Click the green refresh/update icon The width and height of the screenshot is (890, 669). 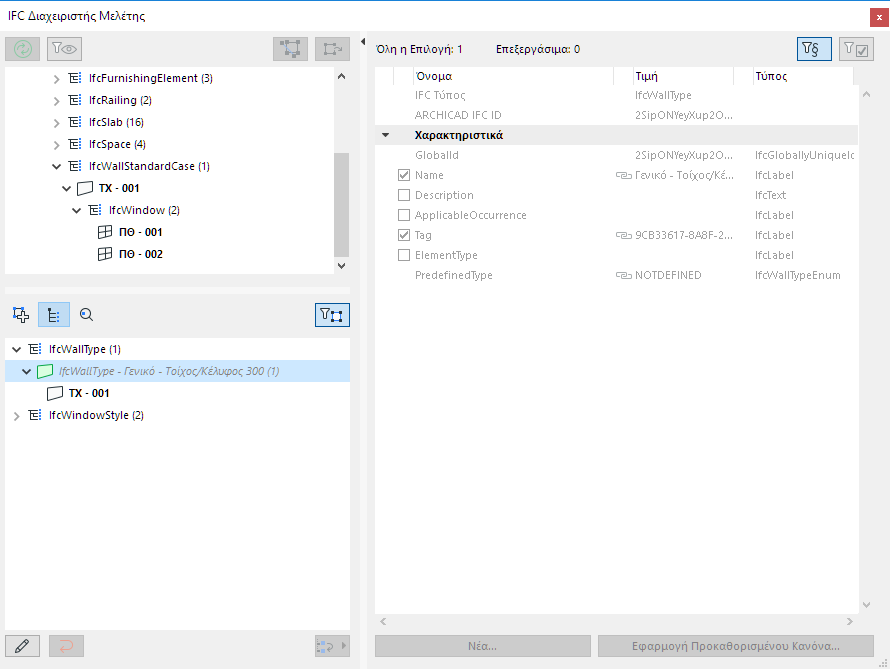[23, 49]
